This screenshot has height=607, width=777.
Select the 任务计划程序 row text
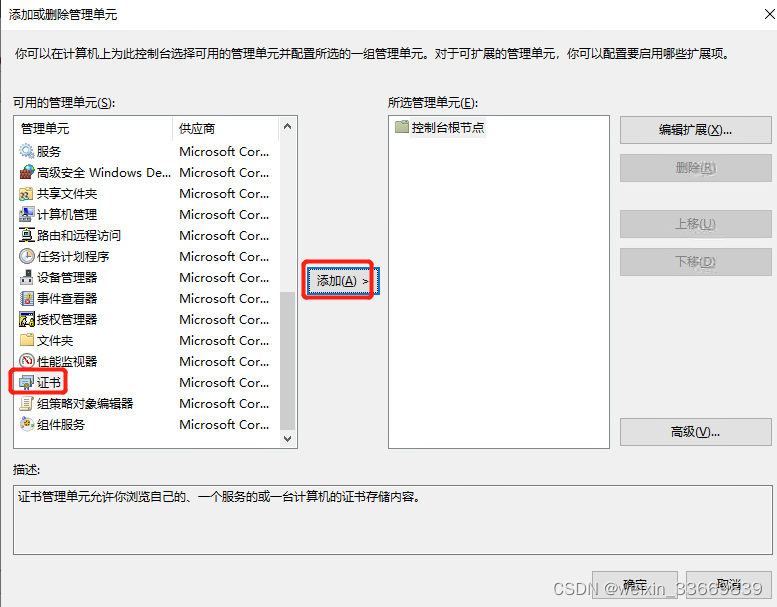pos(73,257)
